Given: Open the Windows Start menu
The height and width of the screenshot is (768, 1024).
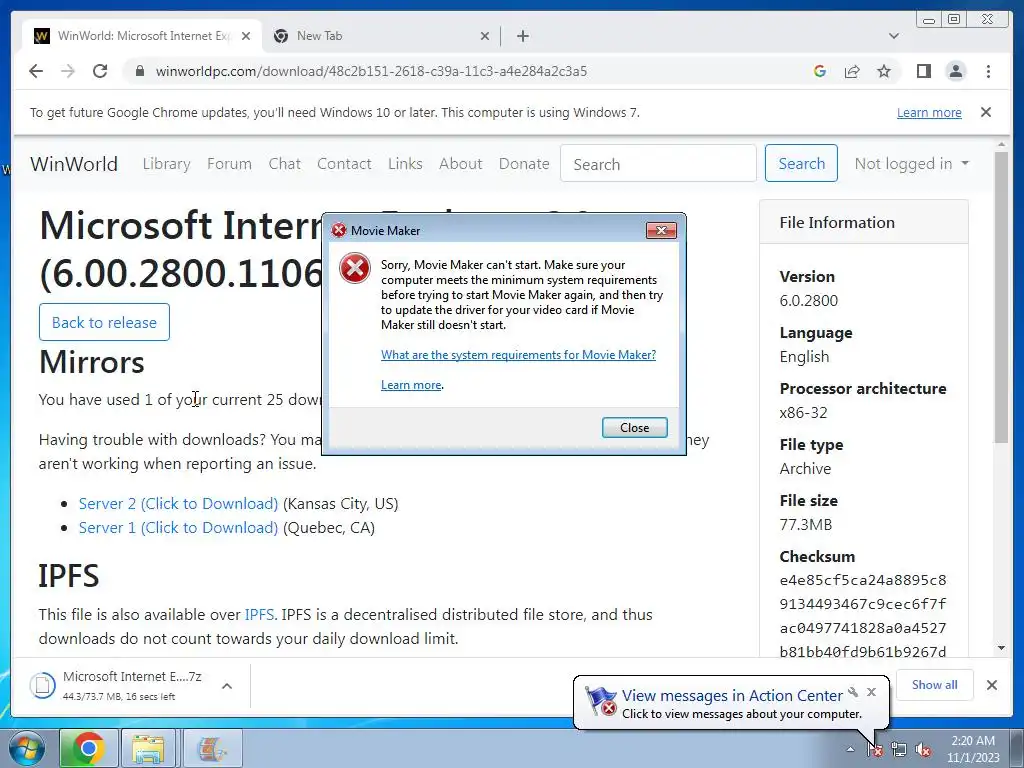Looking at the screenshot, I should 25,748.
